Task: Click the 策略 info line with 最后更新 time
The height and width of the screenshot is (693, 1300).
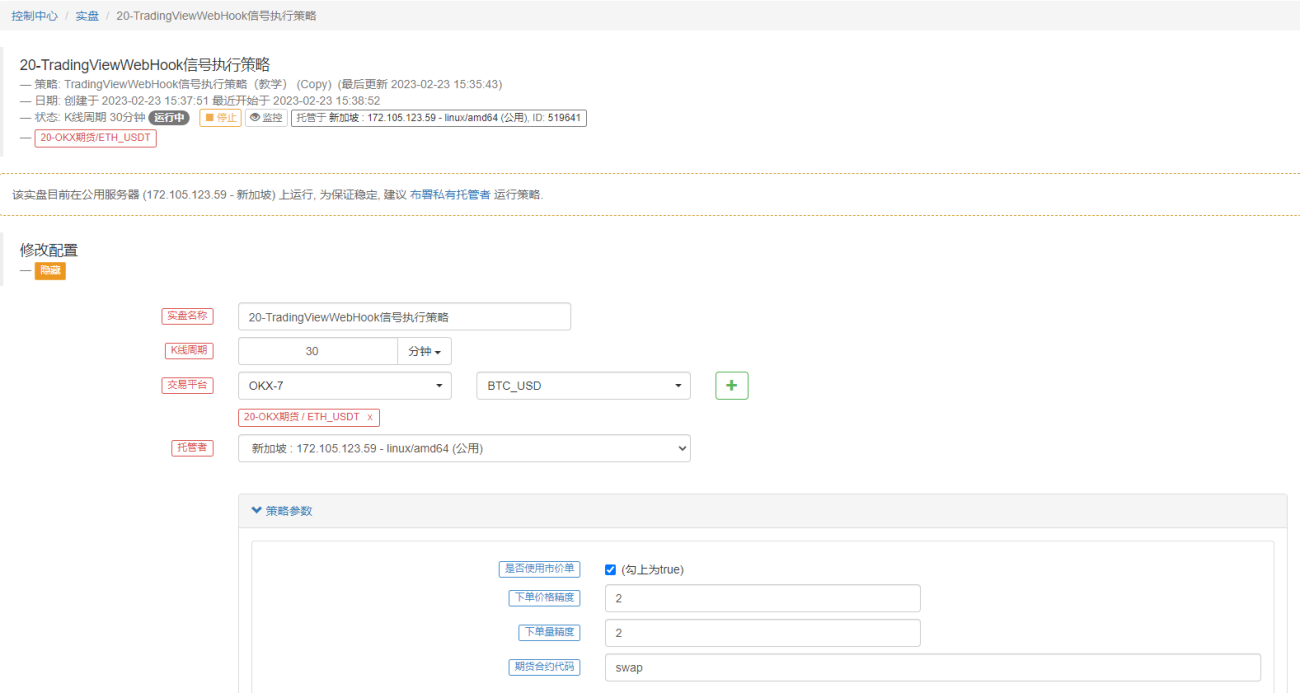Action: pos(261,85)
